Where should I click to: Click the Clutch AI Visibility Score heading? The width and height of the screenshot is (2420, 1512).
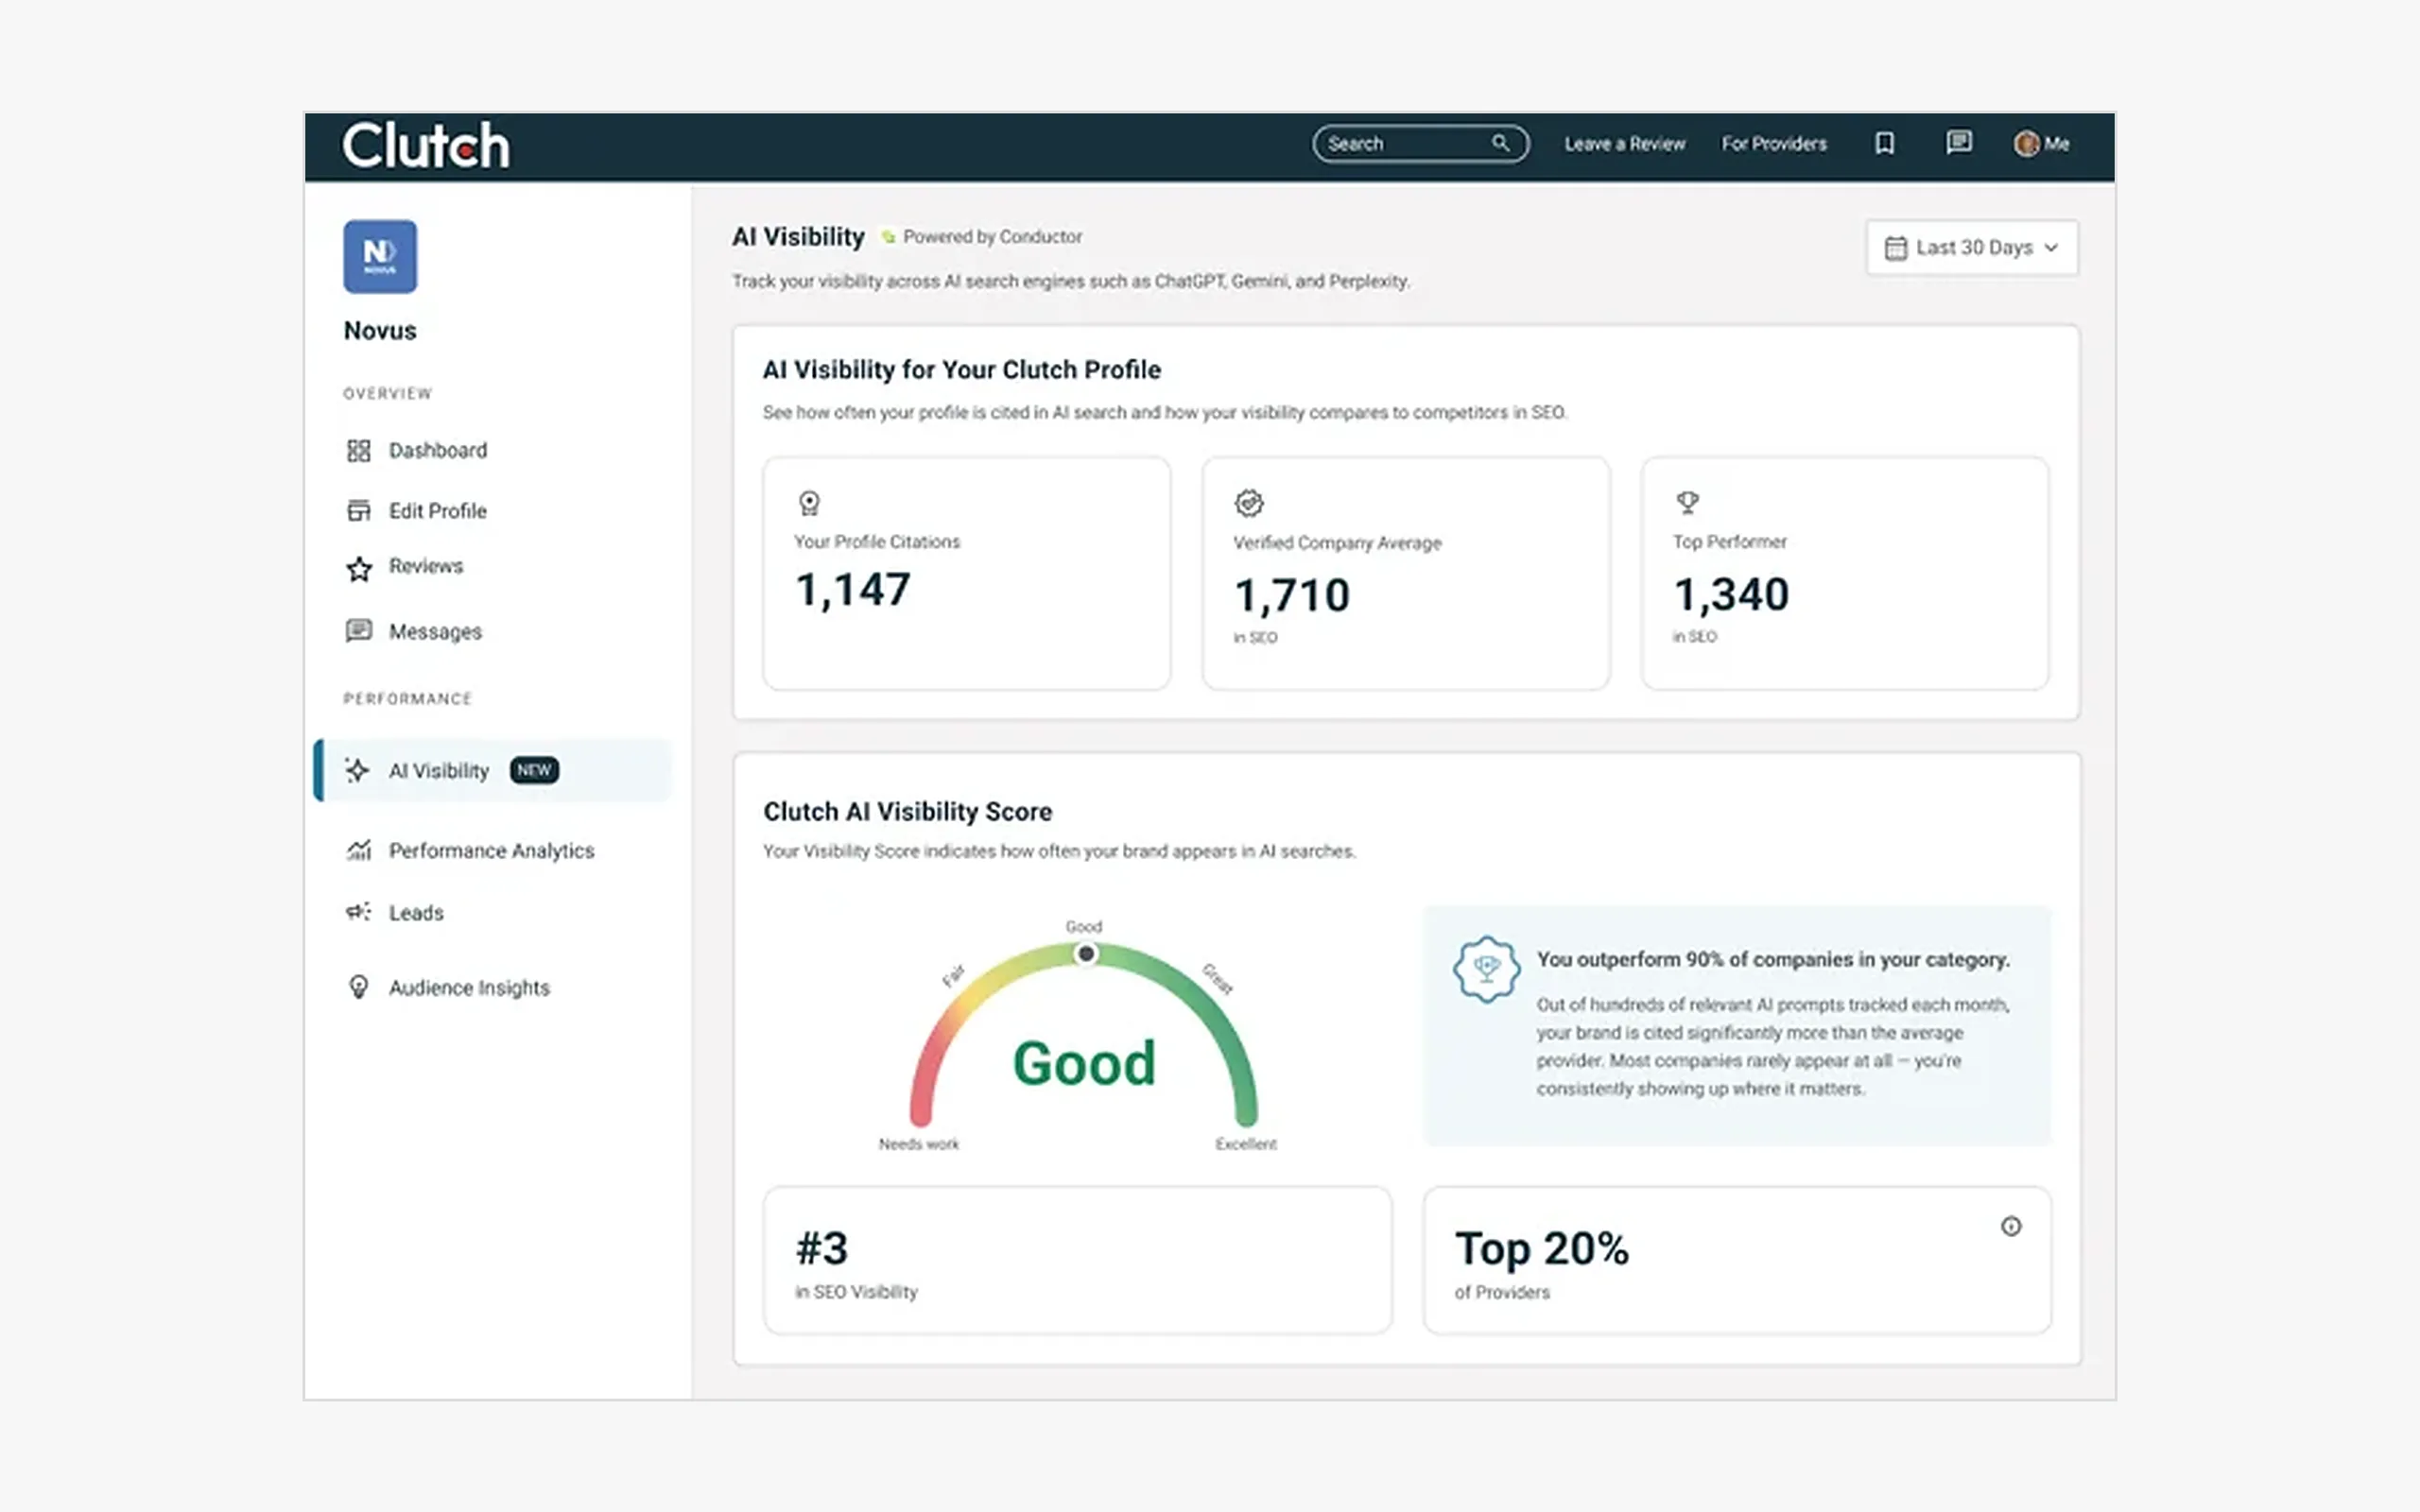[x=908, y=812]
